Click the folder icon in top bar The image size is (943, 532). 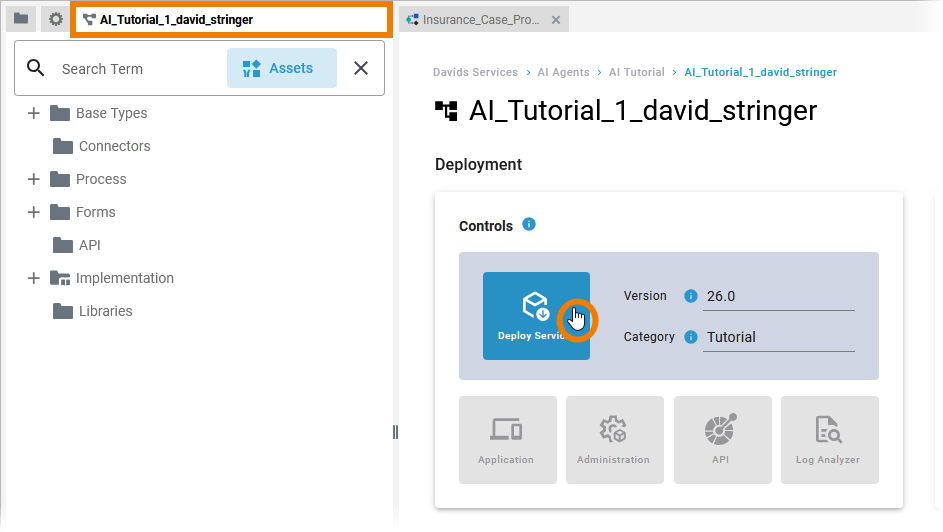[21, 19]
